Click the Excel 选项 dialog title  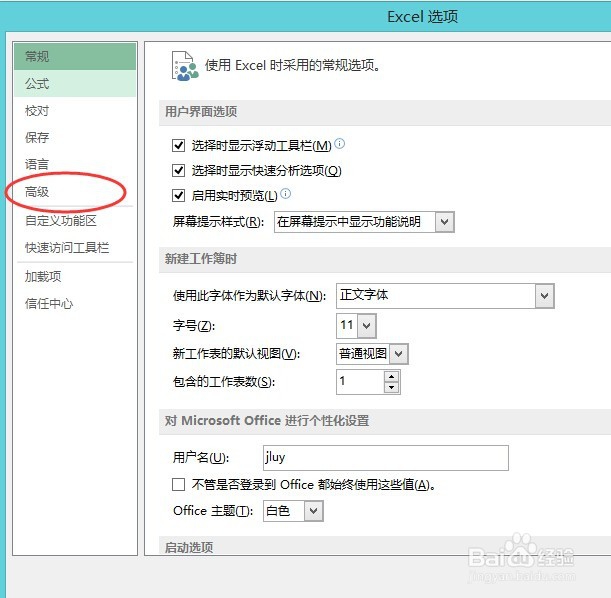point(422,17)
